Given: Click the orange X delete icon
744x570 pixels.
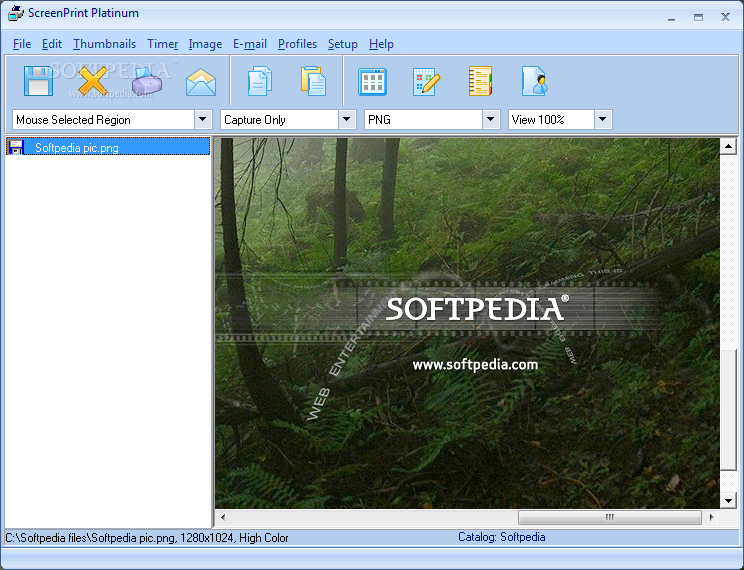Looking at the screenshot, I should [x=93, y=81].
